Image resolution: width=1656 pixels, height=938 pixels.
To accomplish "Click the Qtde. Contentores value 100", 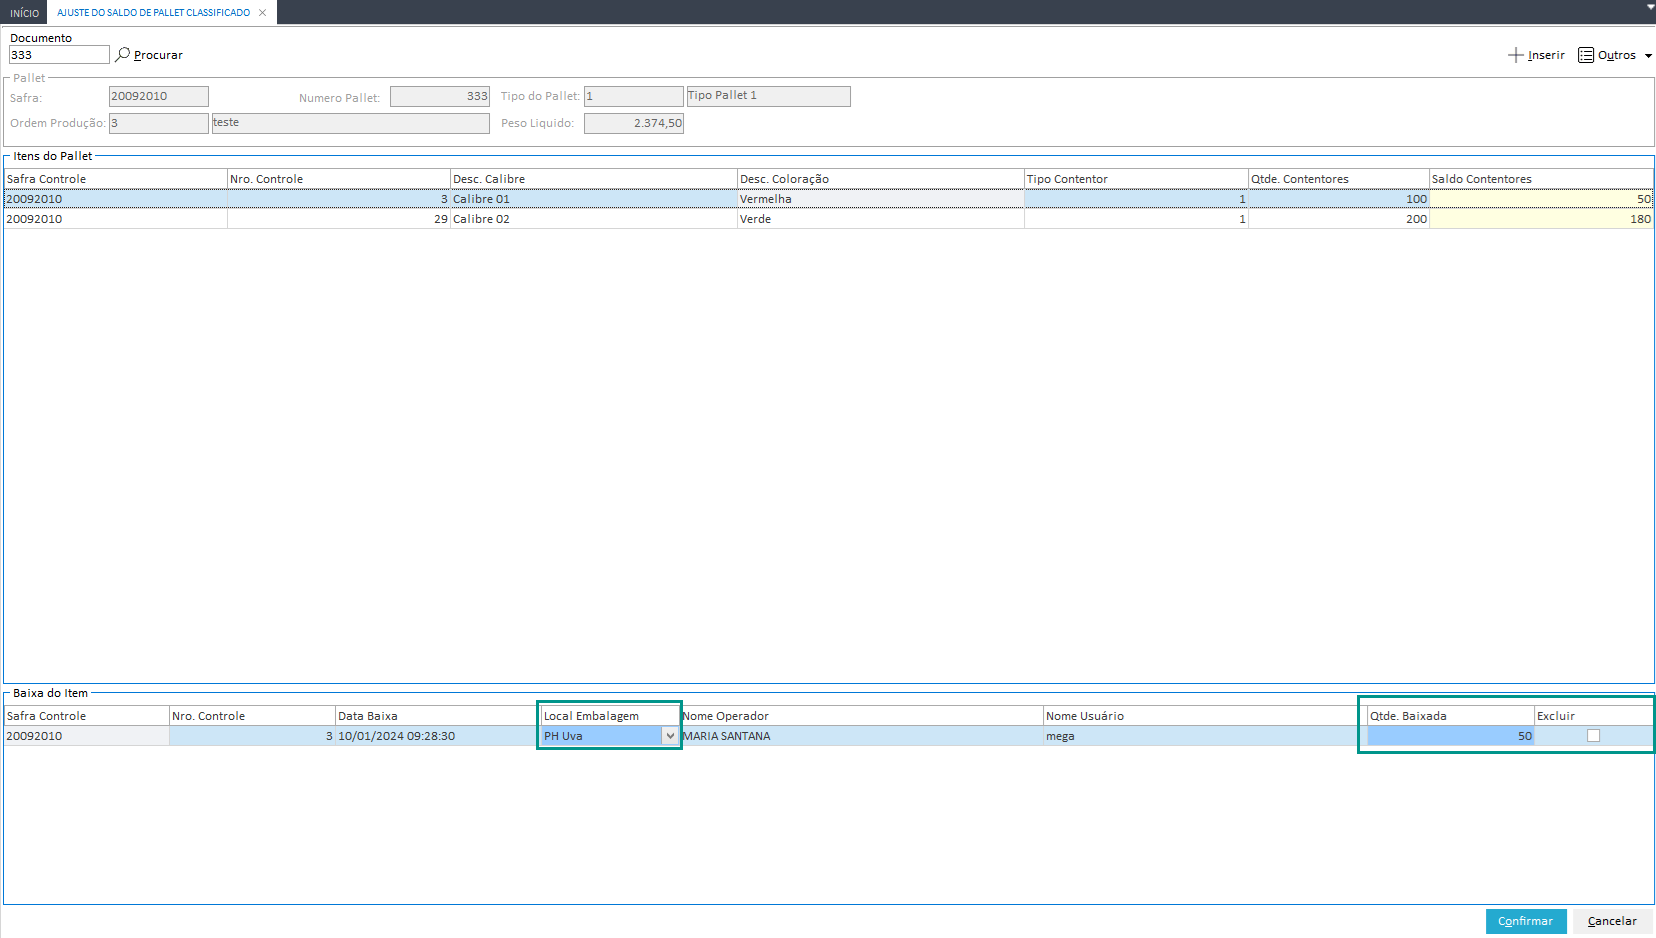I will coord(1339,199).
